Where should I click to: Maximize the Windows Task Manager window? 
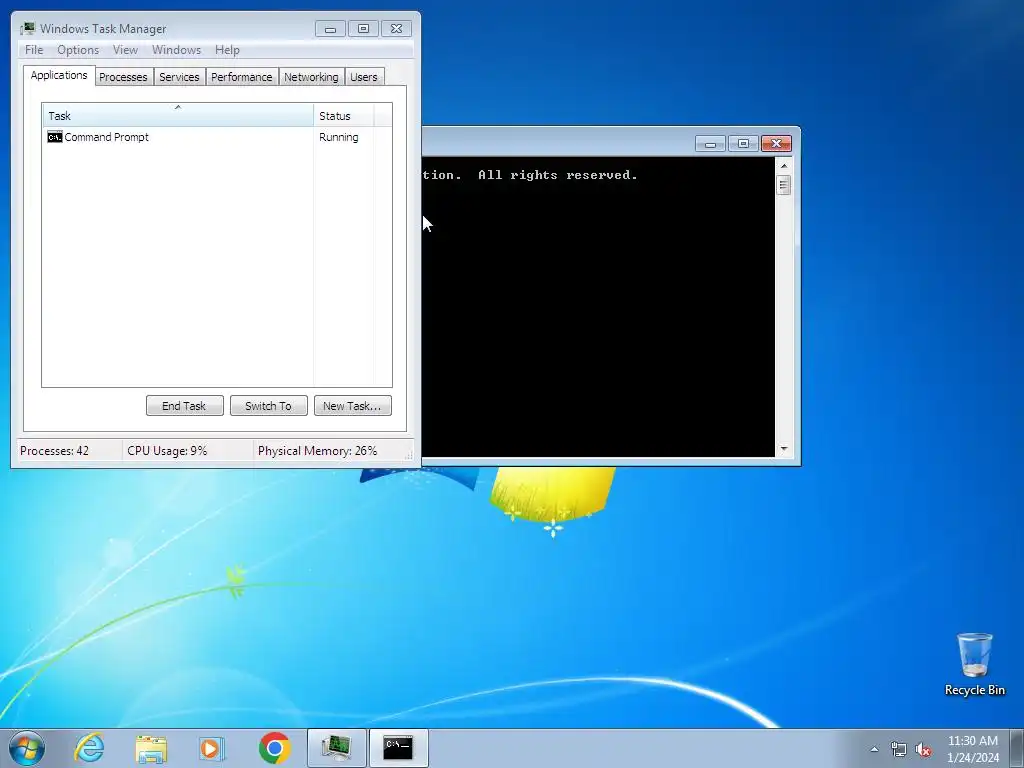coord(363,28)
